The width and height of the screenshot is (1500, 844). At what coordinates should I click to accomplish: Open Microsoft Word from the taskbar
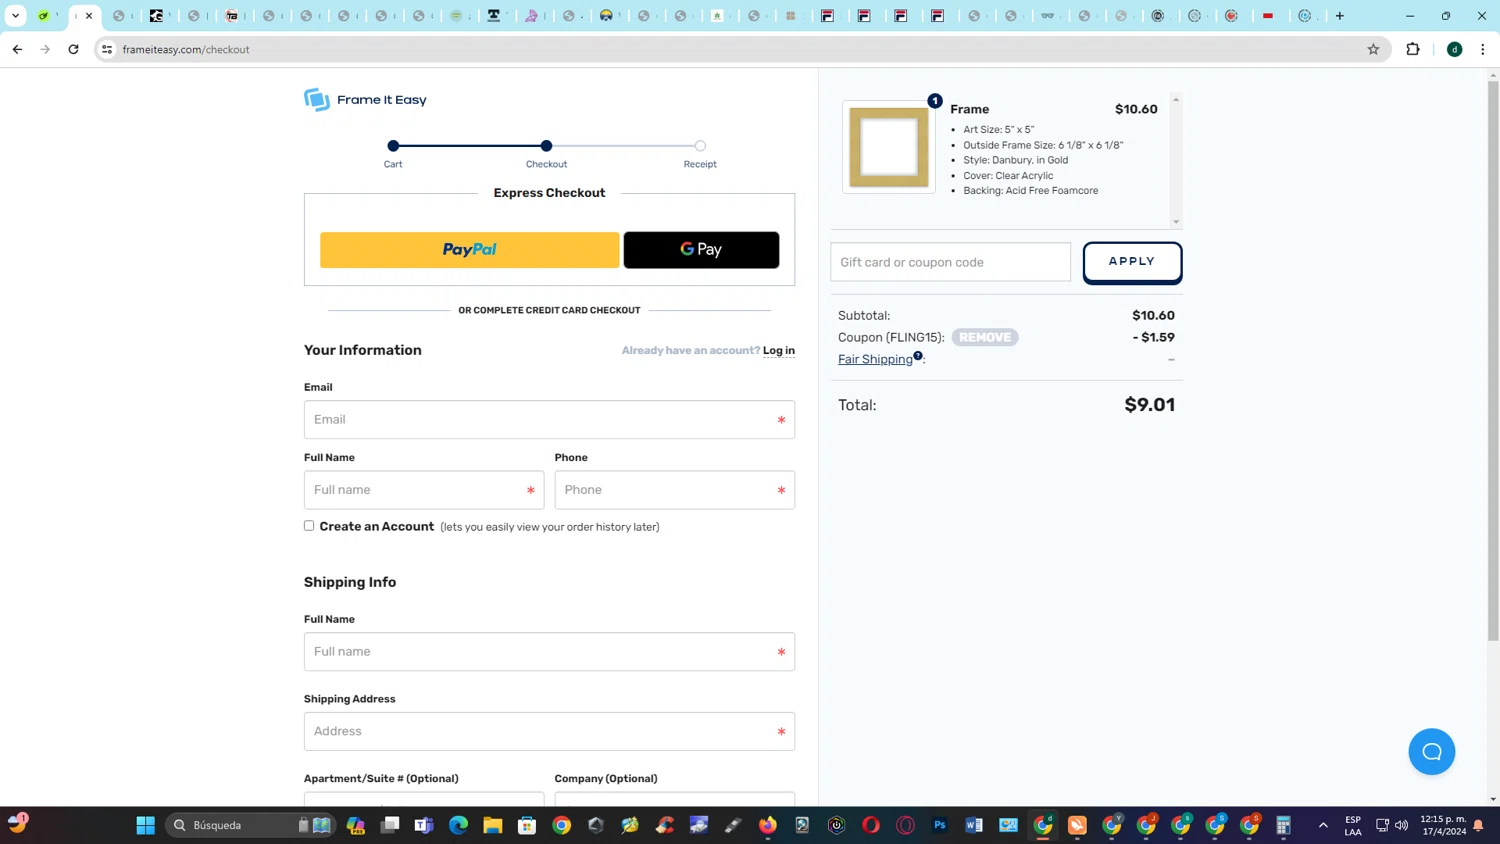(x=974, y=825)
